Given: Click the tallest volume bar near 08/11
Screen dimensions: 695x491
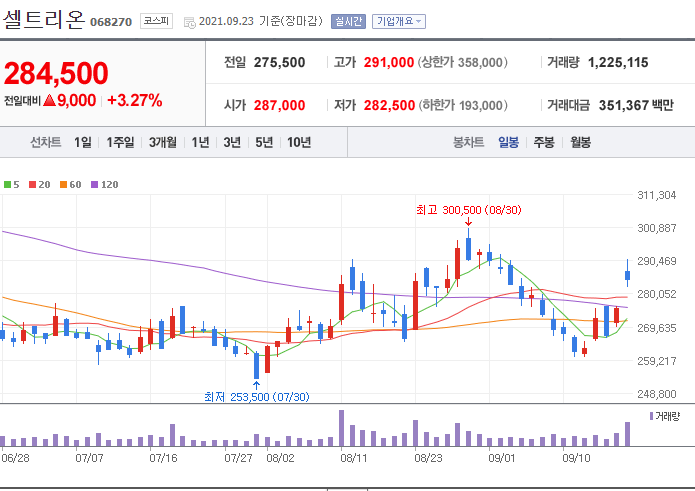Looking at the screenshot, I should click(341, 428).
